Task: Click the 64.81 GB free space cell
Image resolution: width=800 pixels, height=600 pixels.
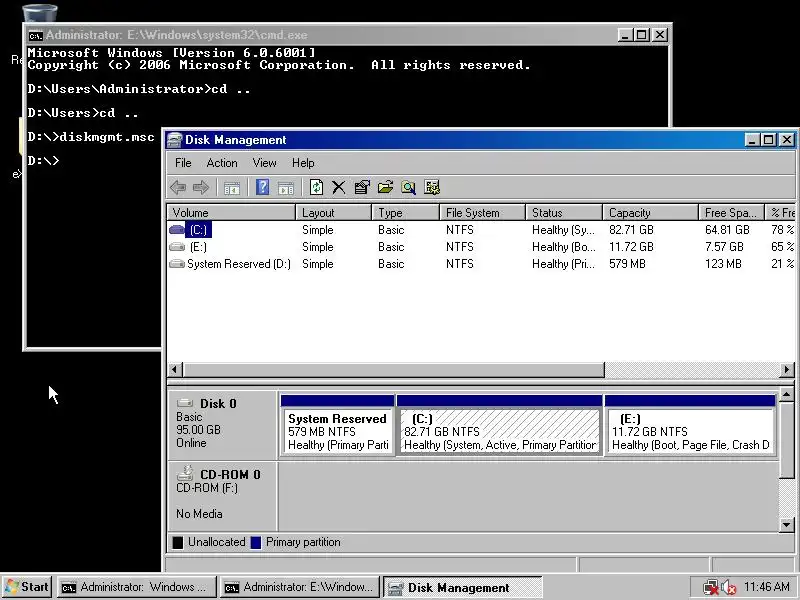Action: (x=727, y=230)
